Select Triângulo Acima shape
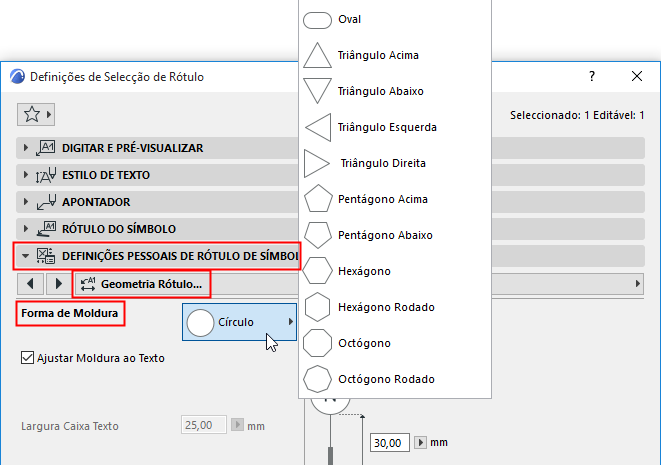The width and height of the screenshot is (661, 465). click(395, 55)
